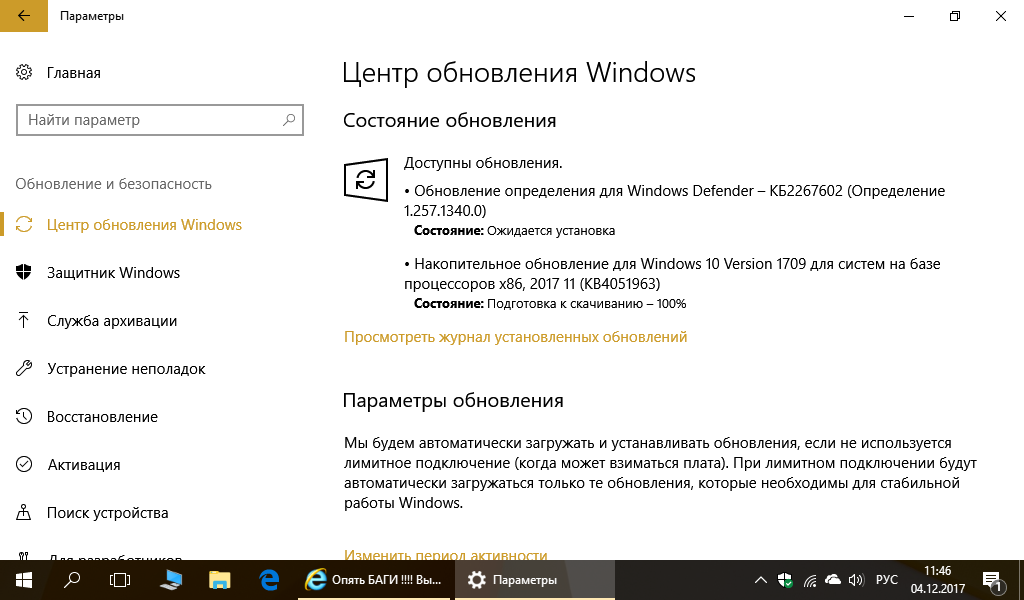Open Просмотреть журнал установленных обновлений link
The width and height of the screenshot is (1024, 600).
pyautogui.click(x=515, y=337)
